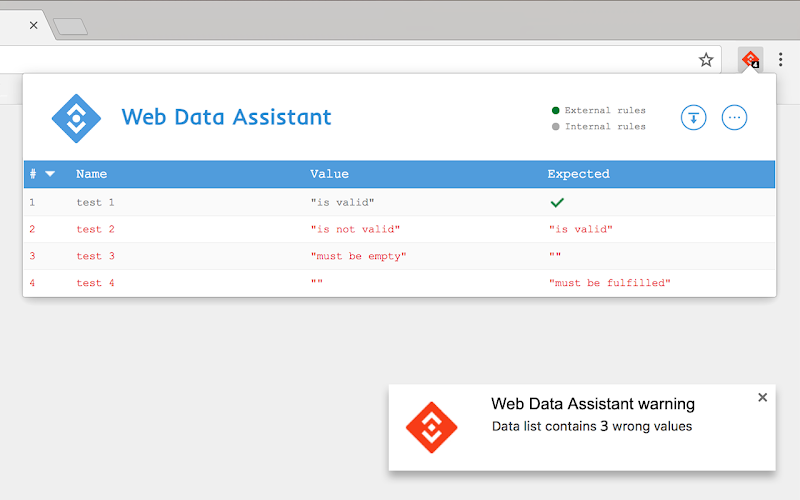The height and width of the screenshot is (500, 800).
Task: Toggle the External rules indicator
Action: point(598,110)
